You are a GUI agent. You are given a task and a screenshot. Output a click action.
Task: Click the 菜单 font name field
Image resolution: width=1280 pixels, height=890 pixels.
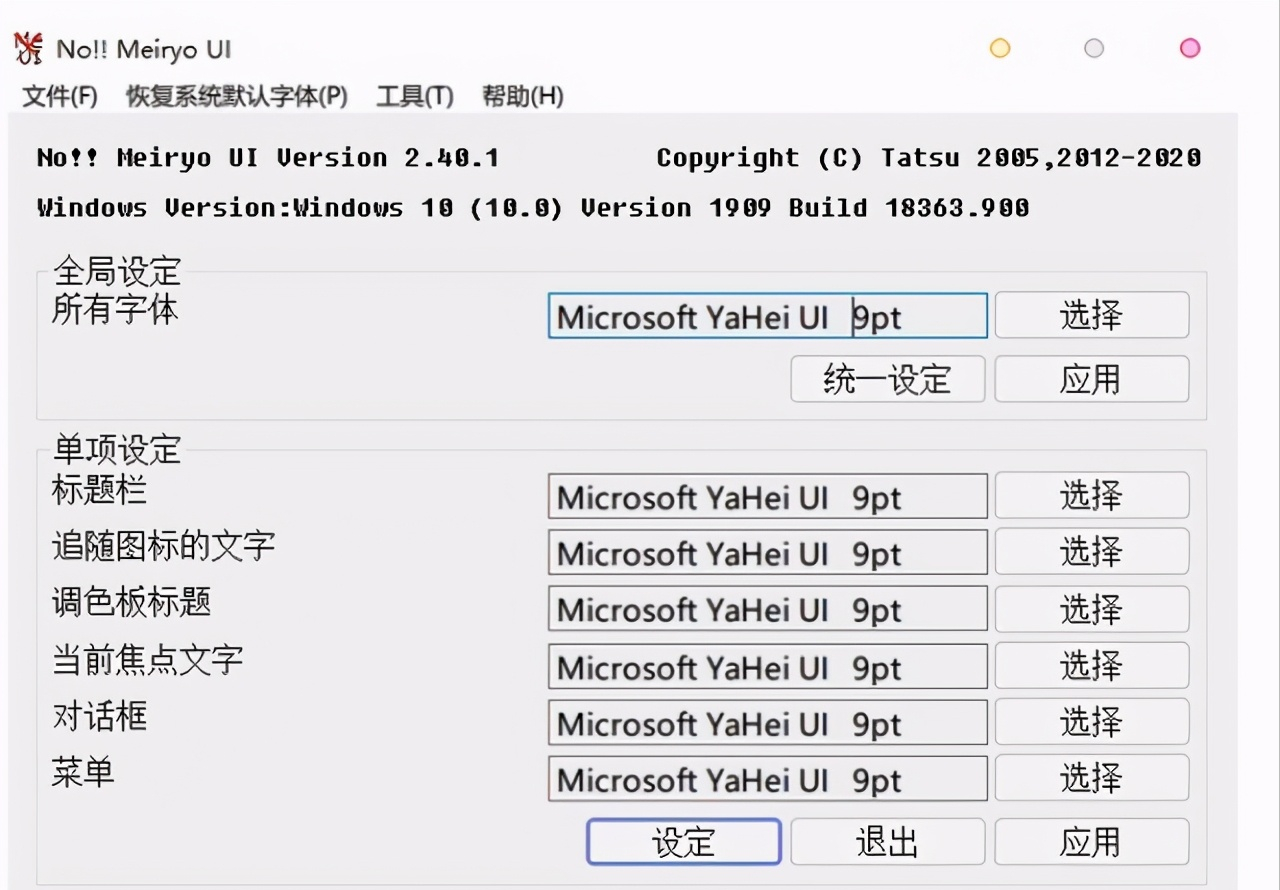tap(766, 779)
